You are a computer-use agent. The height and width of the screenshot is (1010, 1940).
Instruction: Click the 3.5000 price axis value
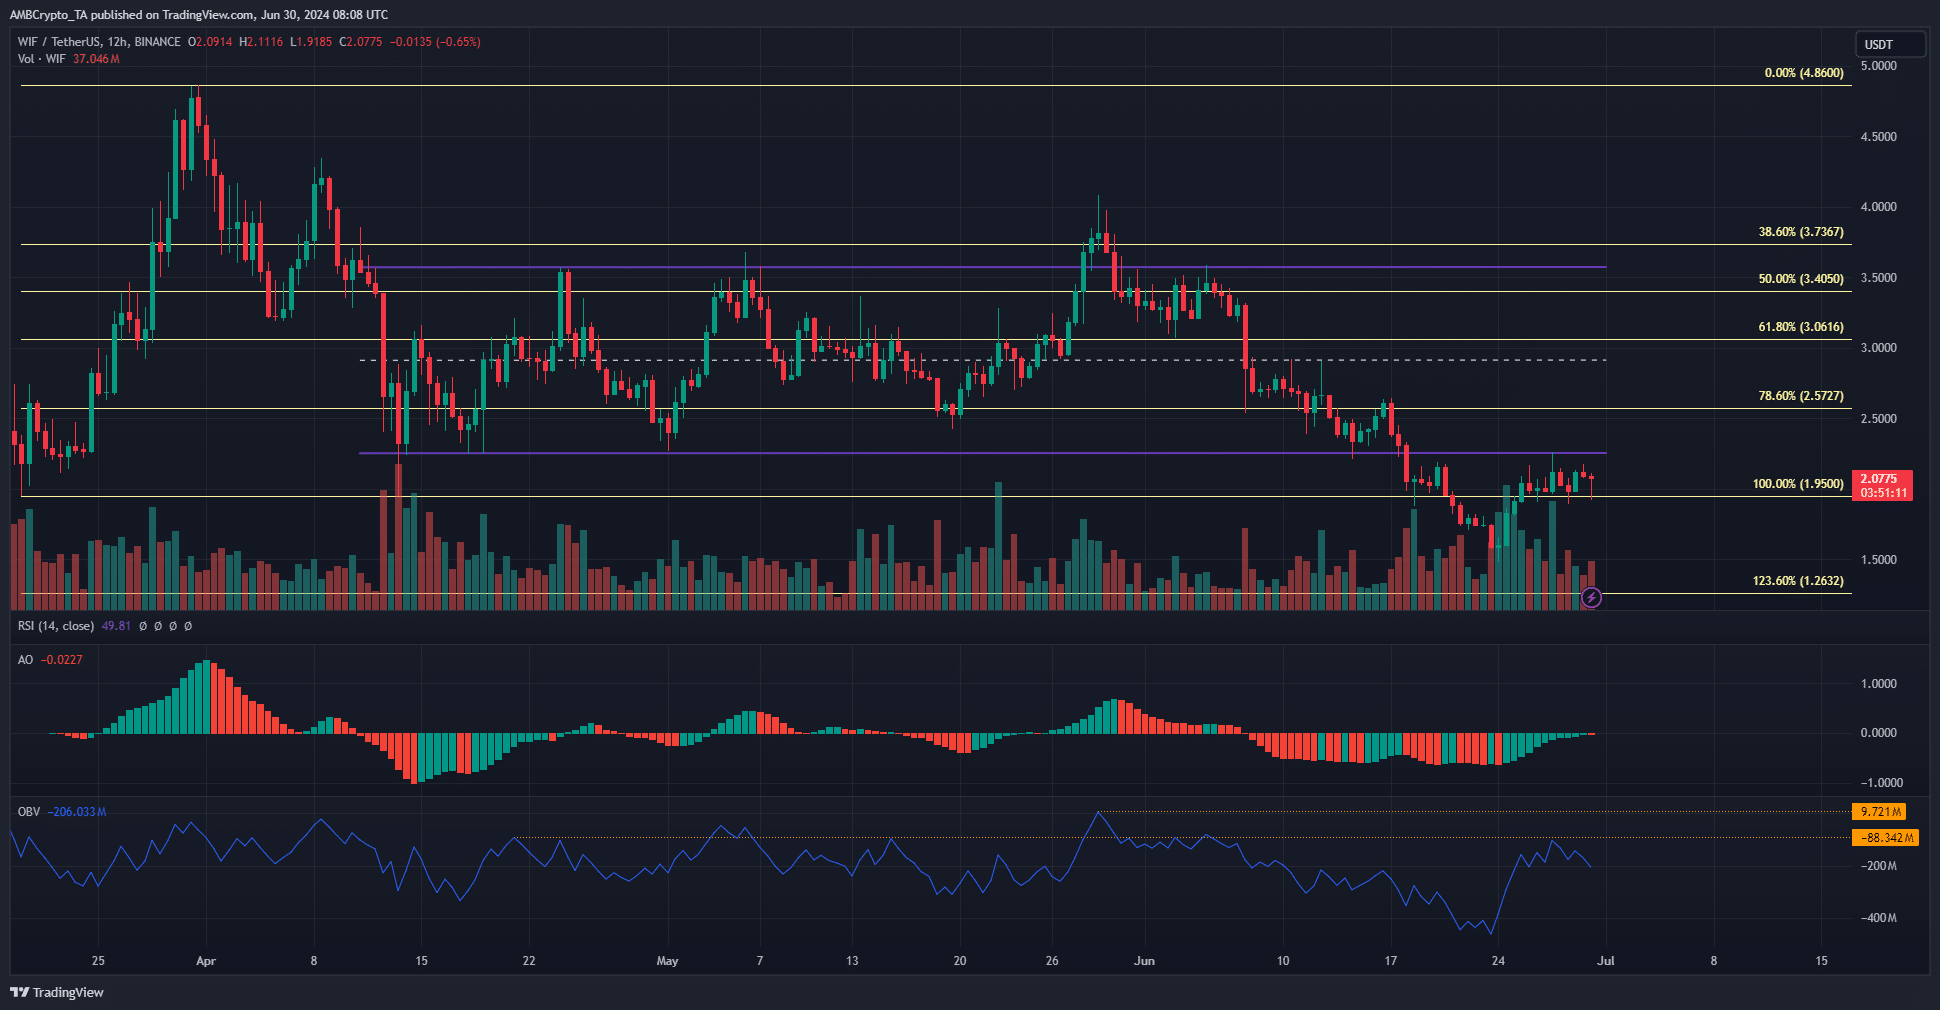tap(1878, 278)
